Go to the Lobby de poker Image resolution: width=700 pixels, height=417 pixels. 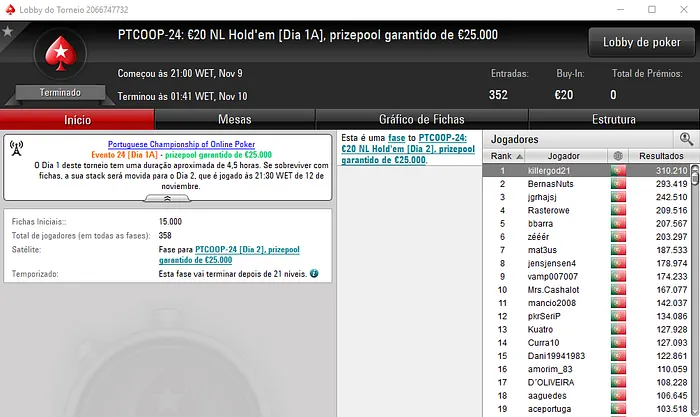[x=642, y=42]
